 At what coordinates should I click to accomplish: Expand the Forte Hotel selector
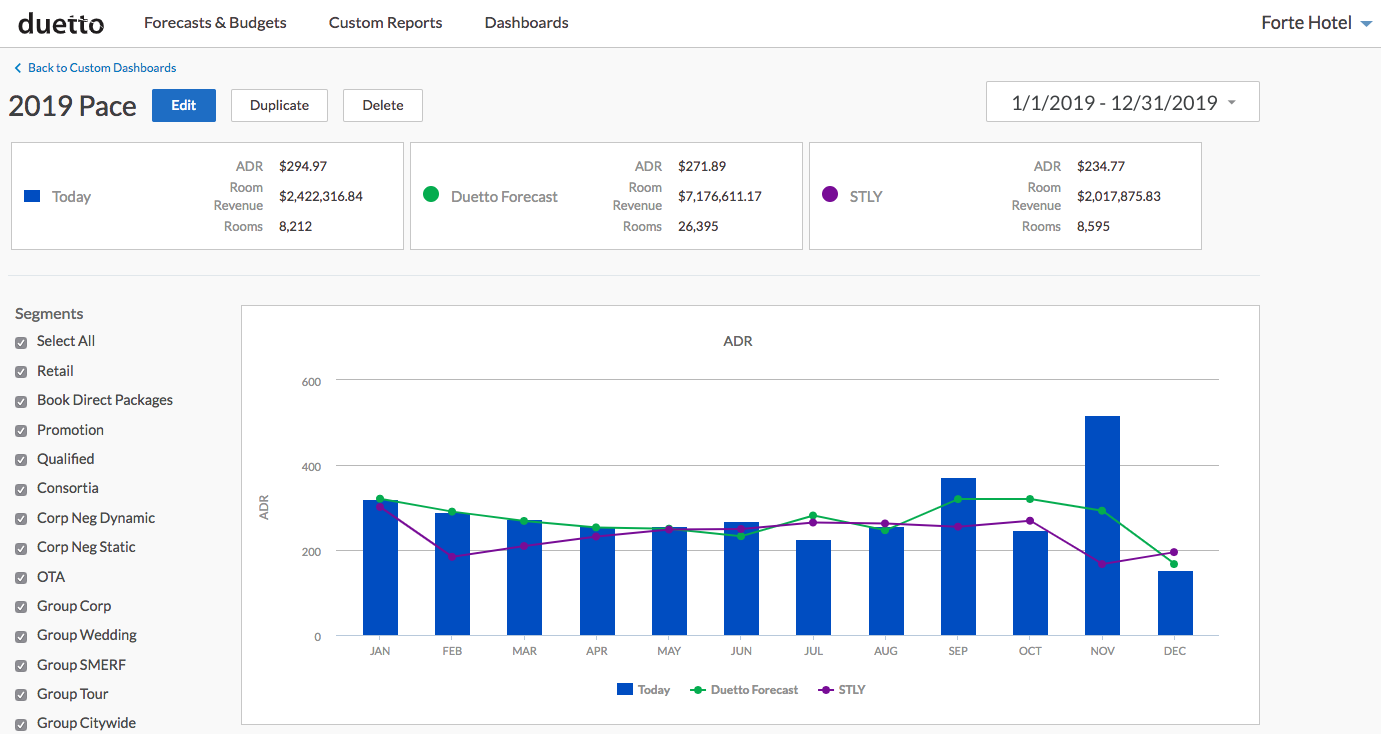(1316, 23)
